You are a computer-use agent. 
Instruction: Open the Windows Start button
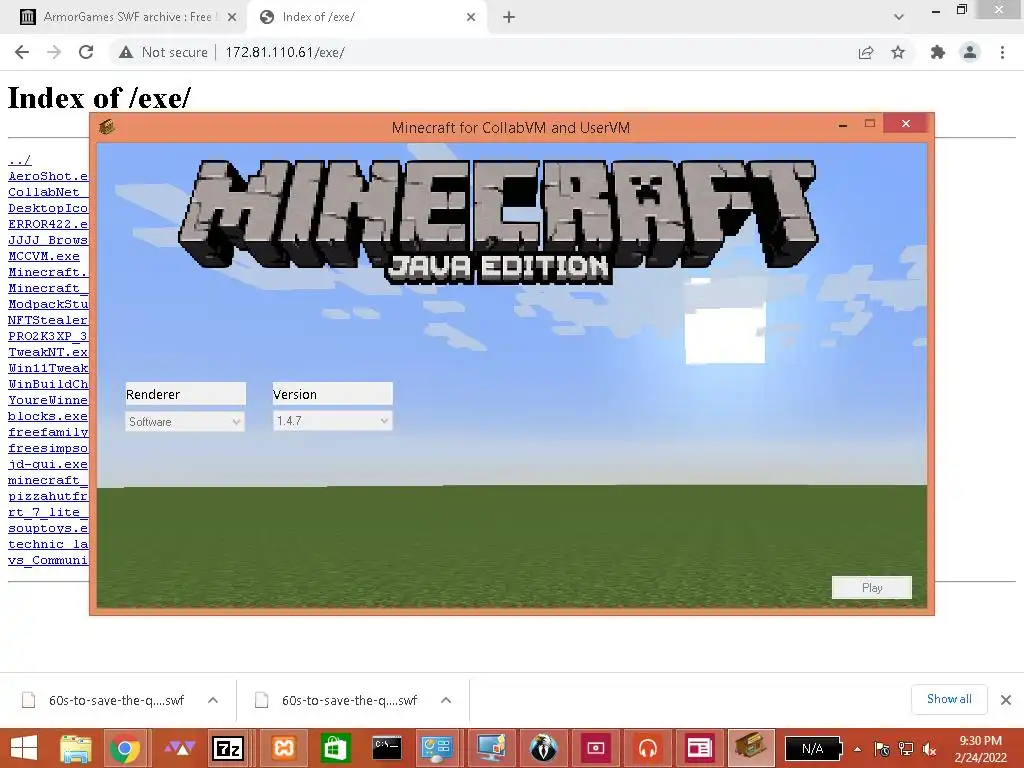(24, 748)
